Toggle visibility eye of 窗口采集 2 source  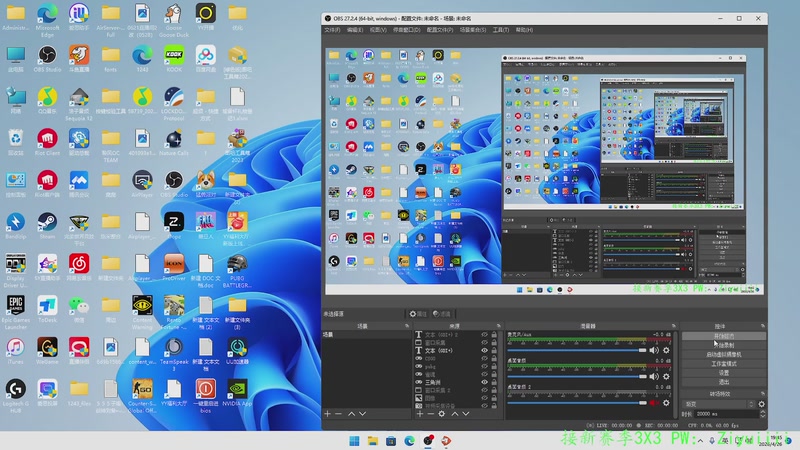pos(484,390)
